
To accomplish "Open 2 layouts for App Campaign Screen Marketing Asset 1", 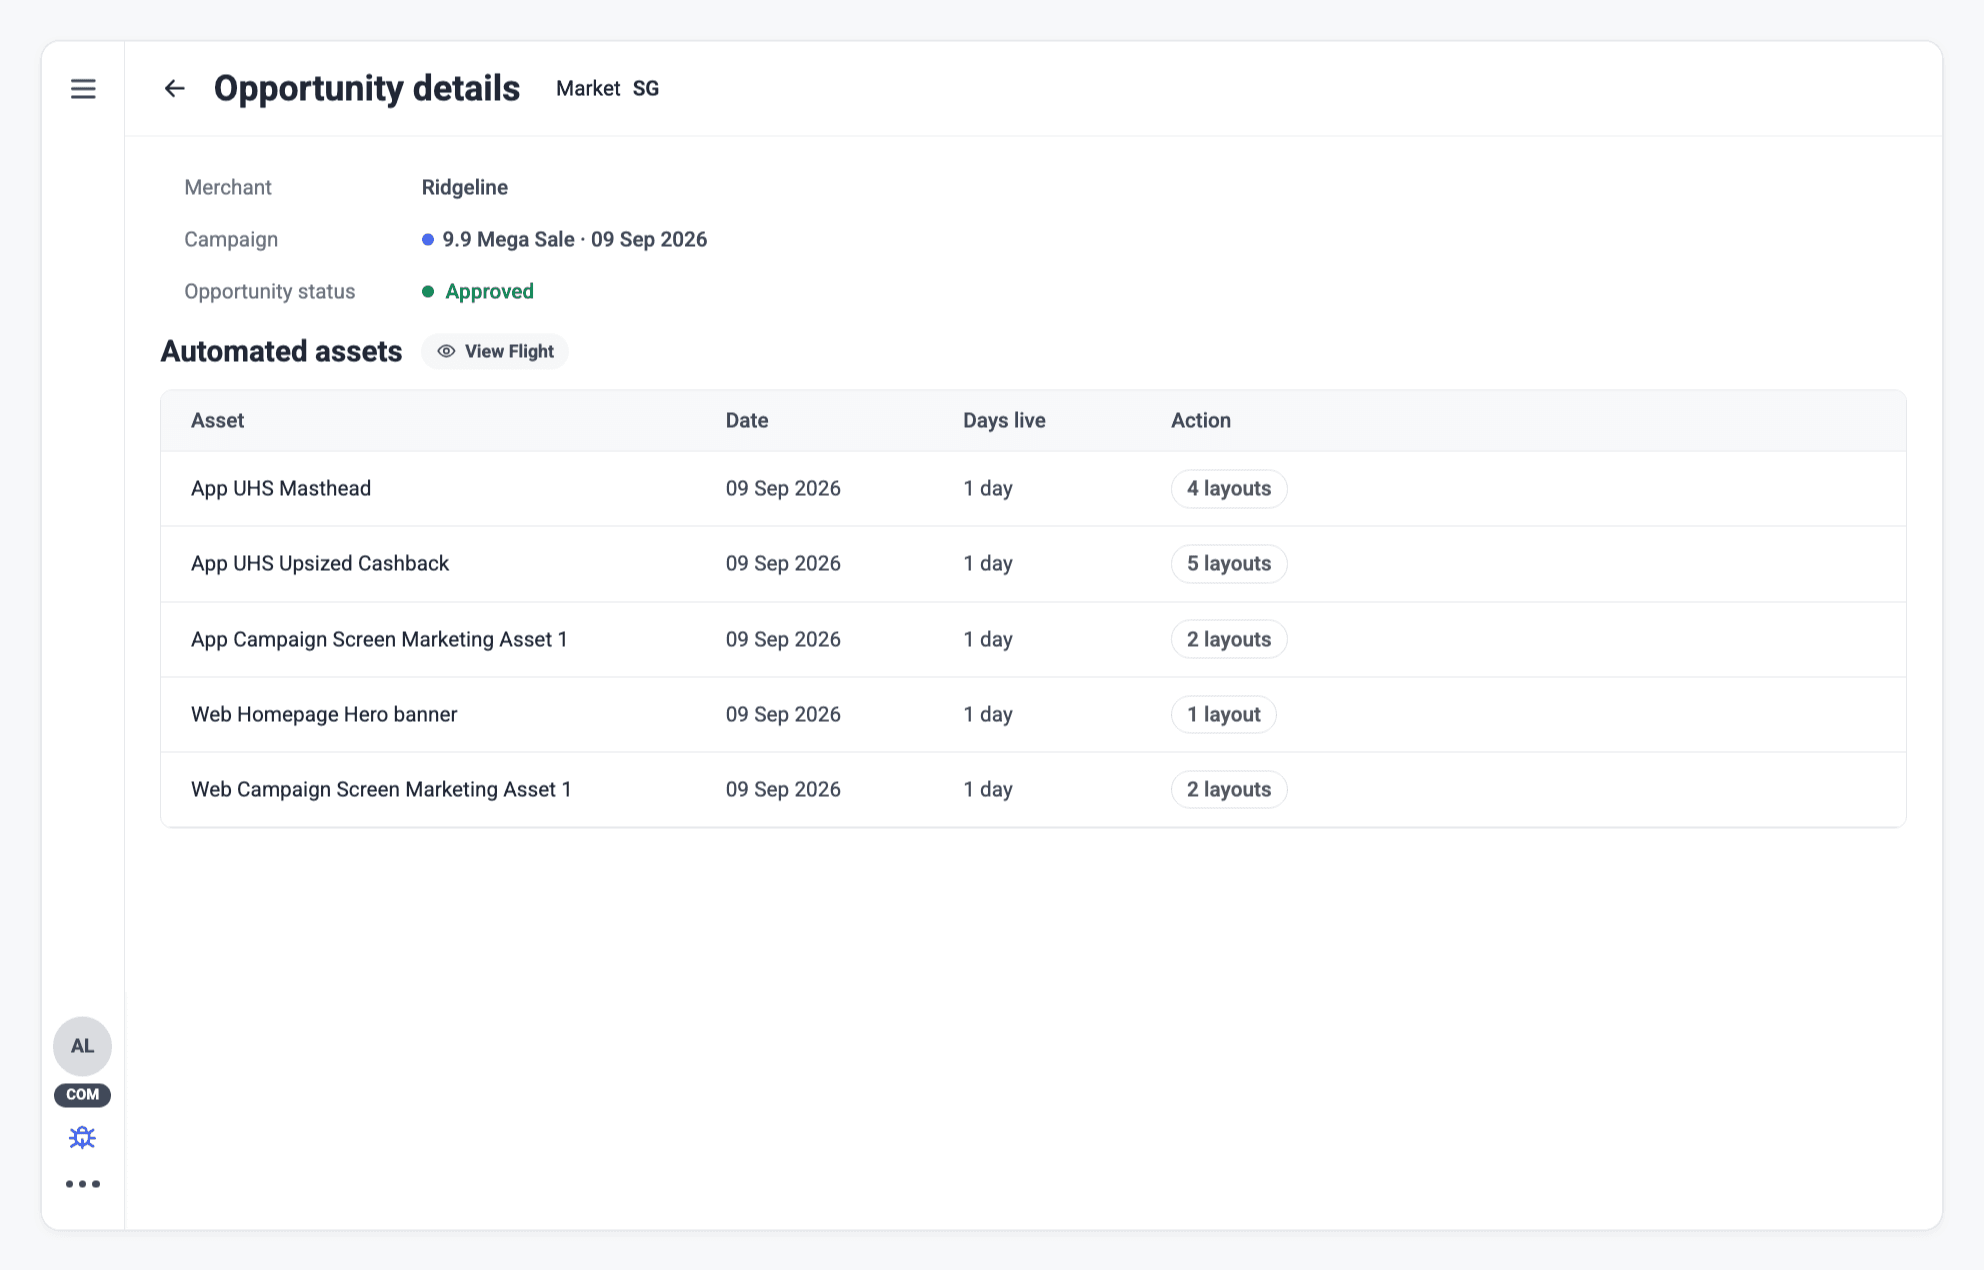I will (x=1229, y=640).
